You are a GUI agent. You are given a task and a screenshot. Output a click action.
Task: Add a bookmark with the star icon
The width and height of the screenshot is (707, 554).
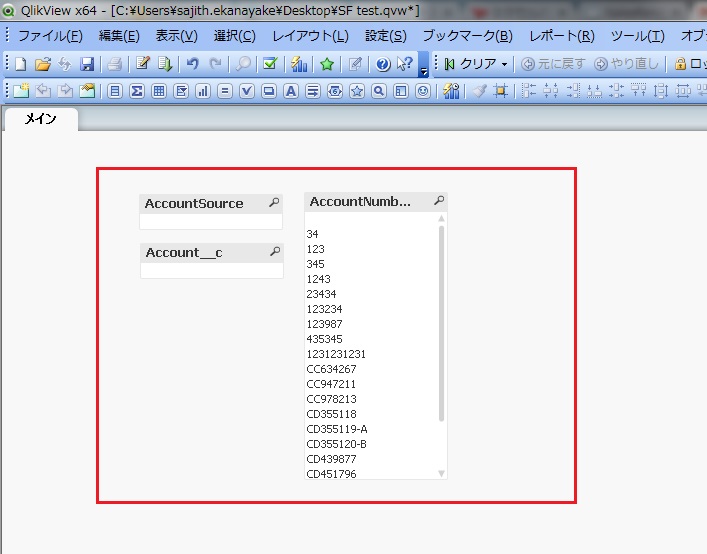[x=327, y=64]
